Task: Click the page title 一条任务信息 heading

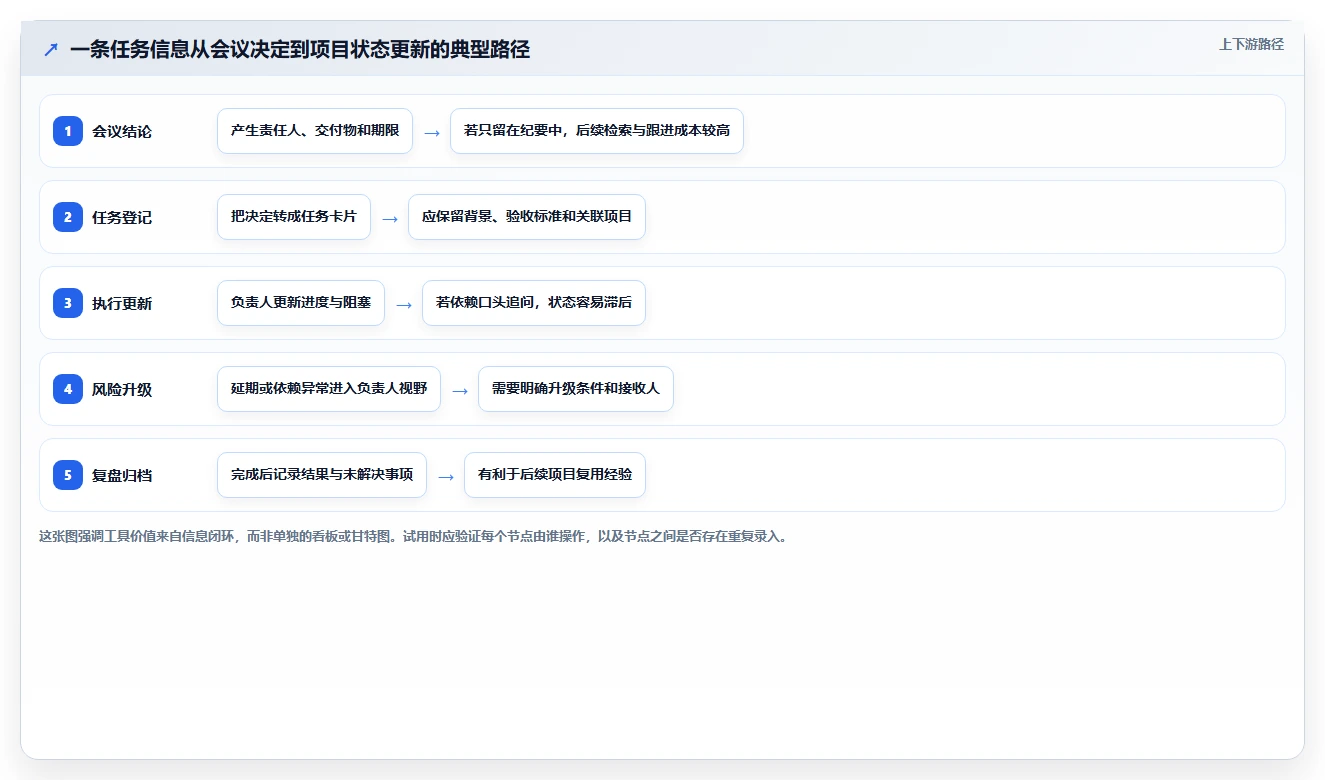Action: tap(300, 49)
